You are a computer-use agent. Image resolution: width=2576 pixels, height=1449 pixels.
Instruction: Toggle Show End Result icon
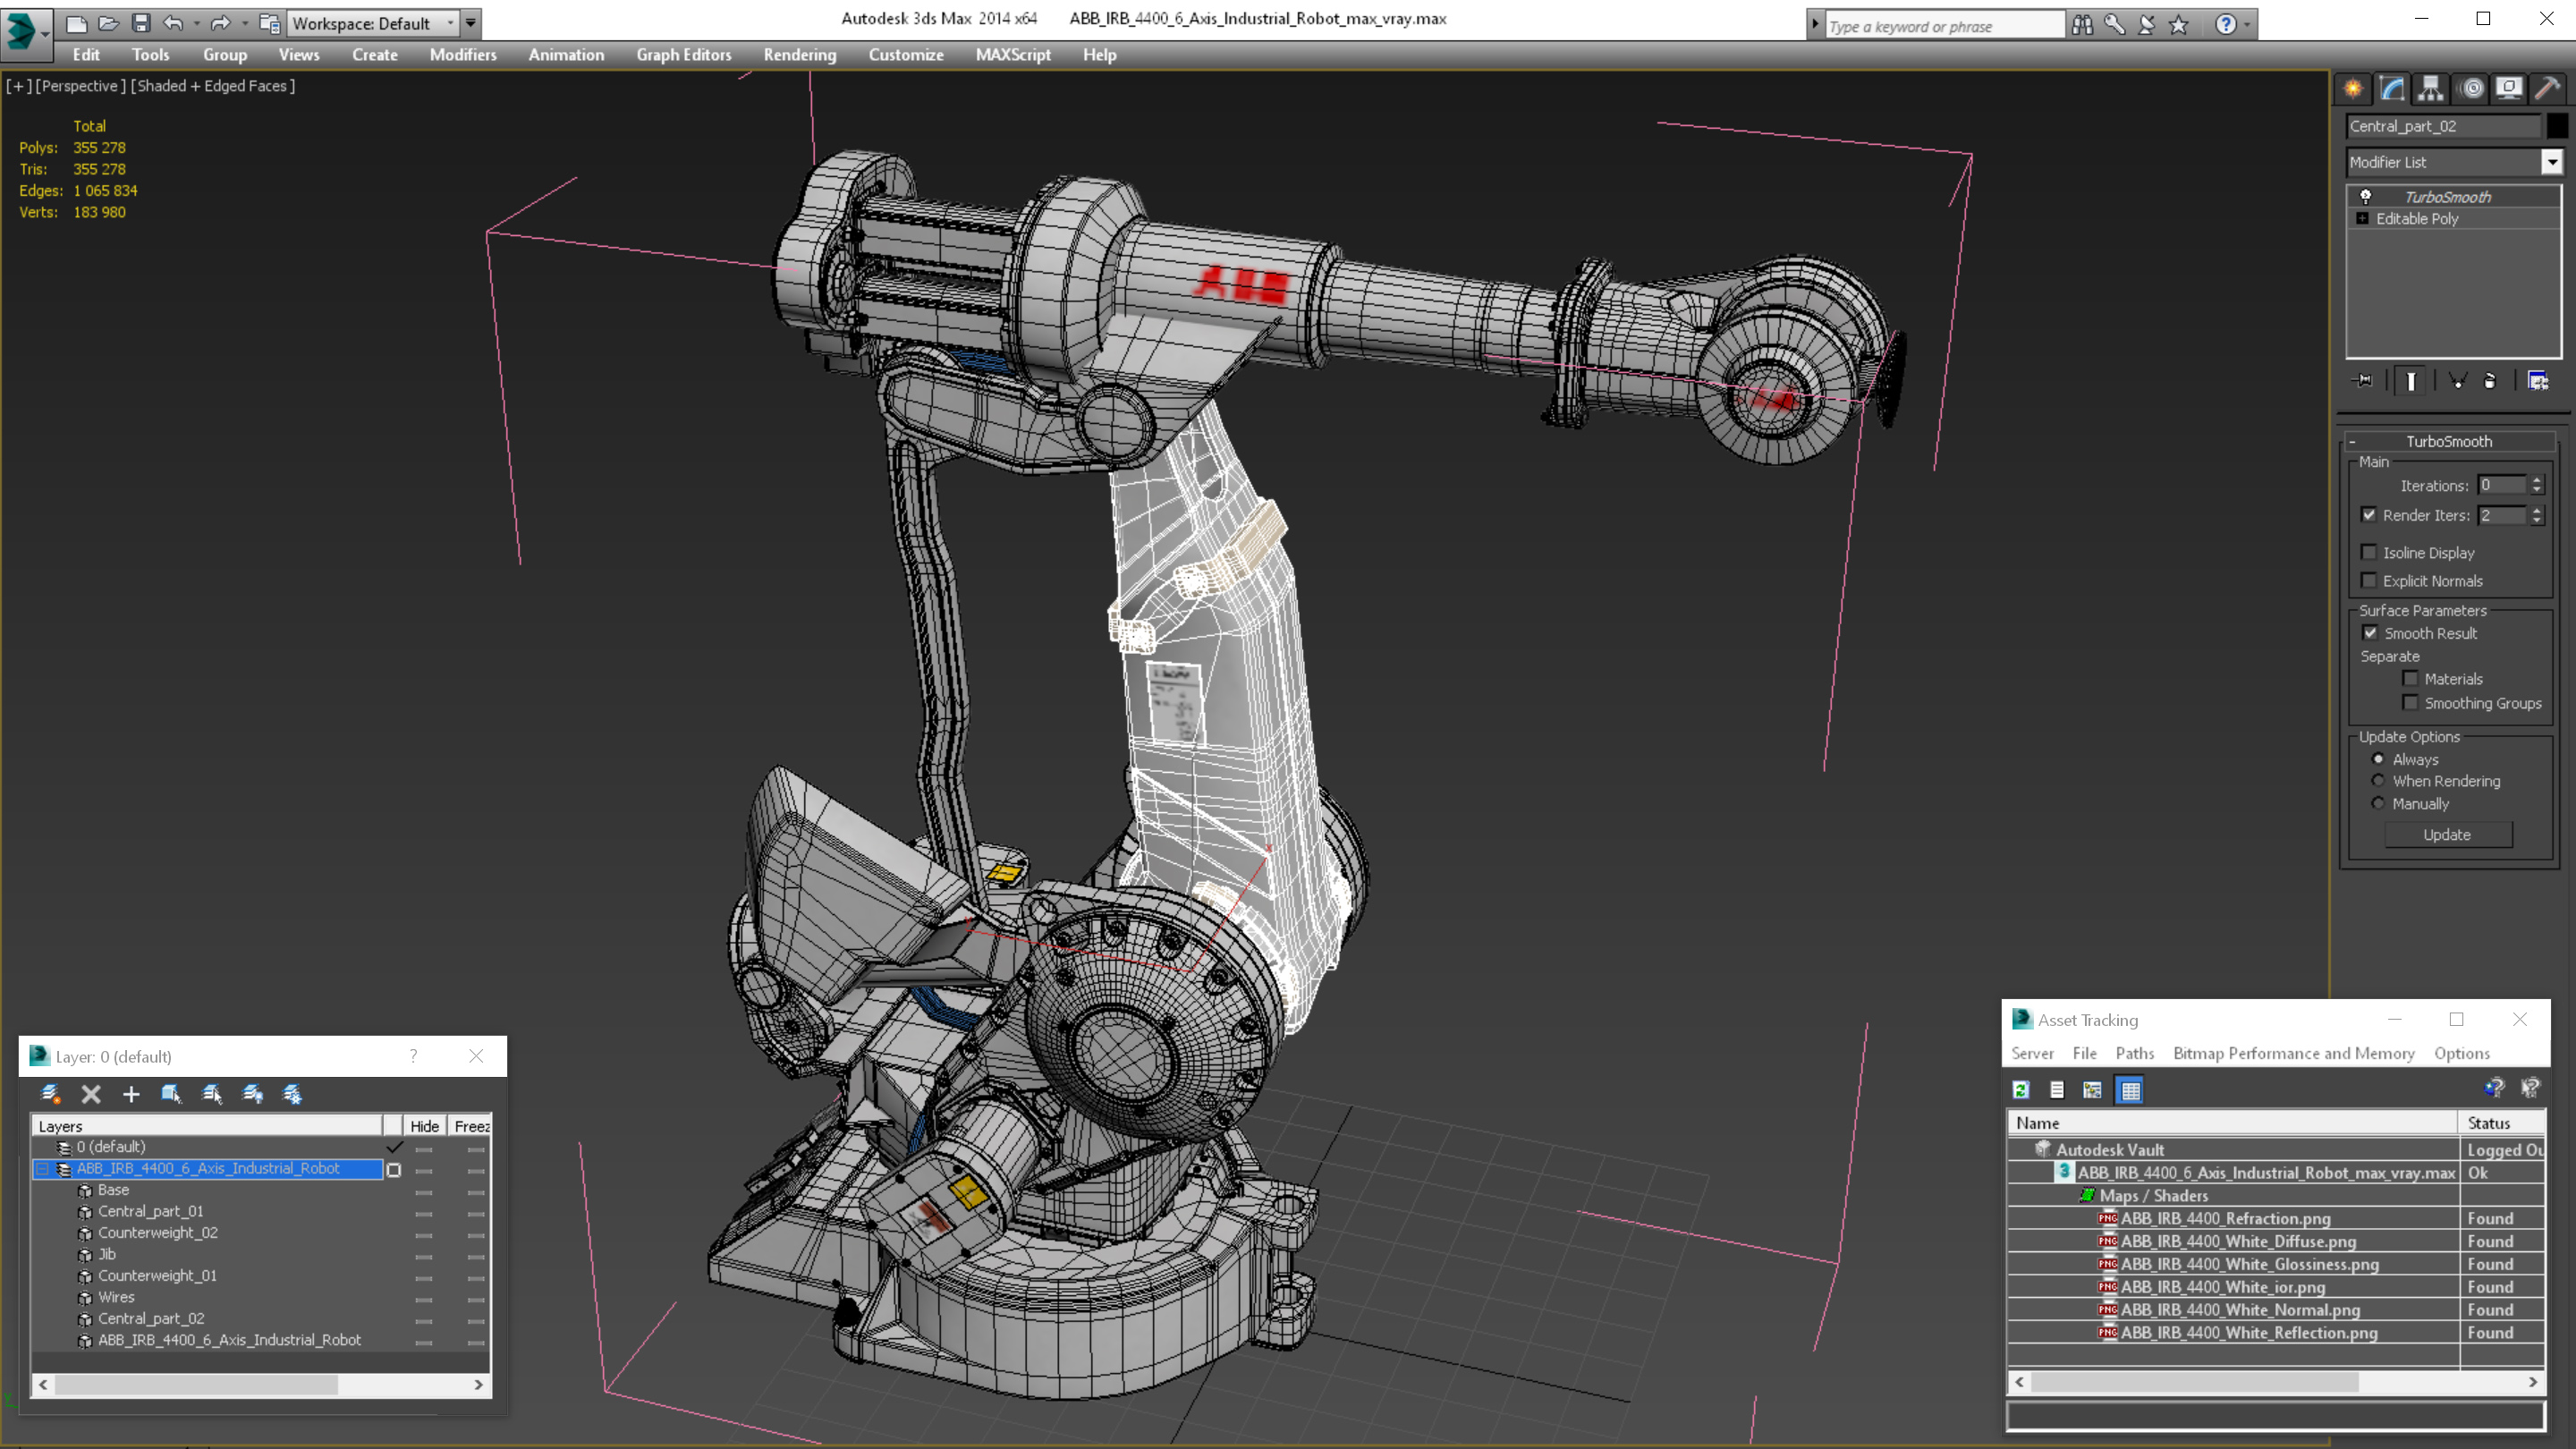coord(2411,381)
